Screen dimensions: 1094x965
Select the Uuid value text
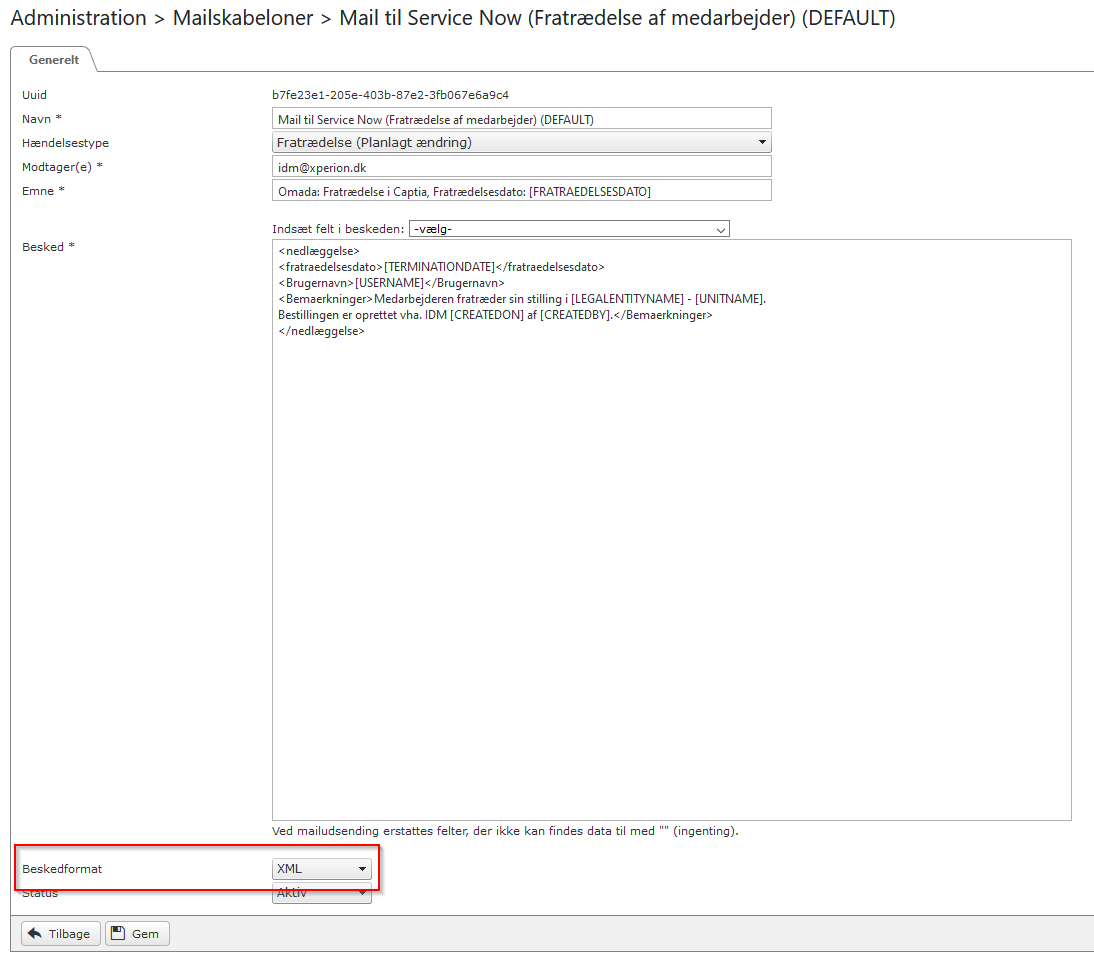point(390,95)
